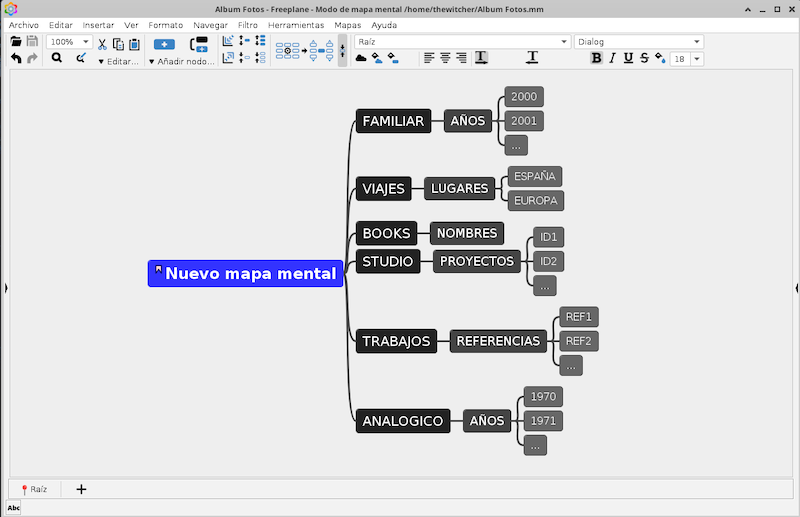
Task: Open the Herramientas menu
Action: (x=296, y=24)
